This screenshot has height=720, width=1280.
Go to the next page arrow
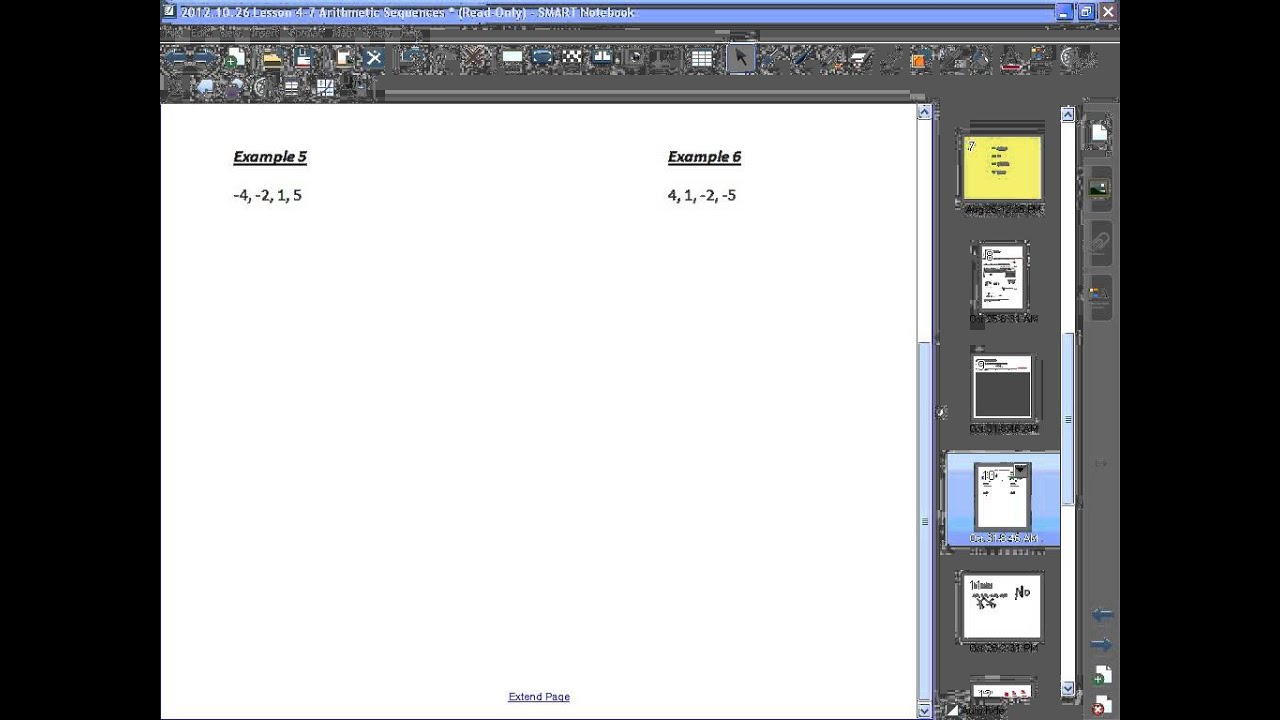tap(204, 57)
